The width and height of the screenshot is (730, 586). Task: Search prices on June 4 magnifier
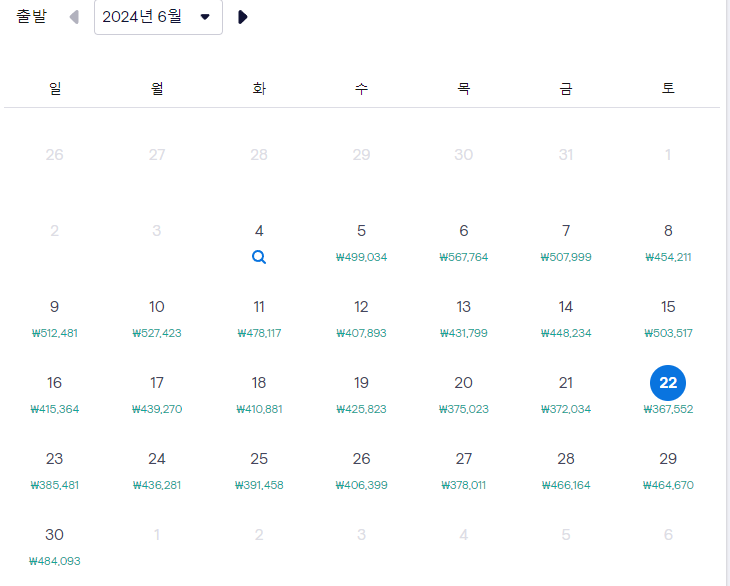(259, 257)
